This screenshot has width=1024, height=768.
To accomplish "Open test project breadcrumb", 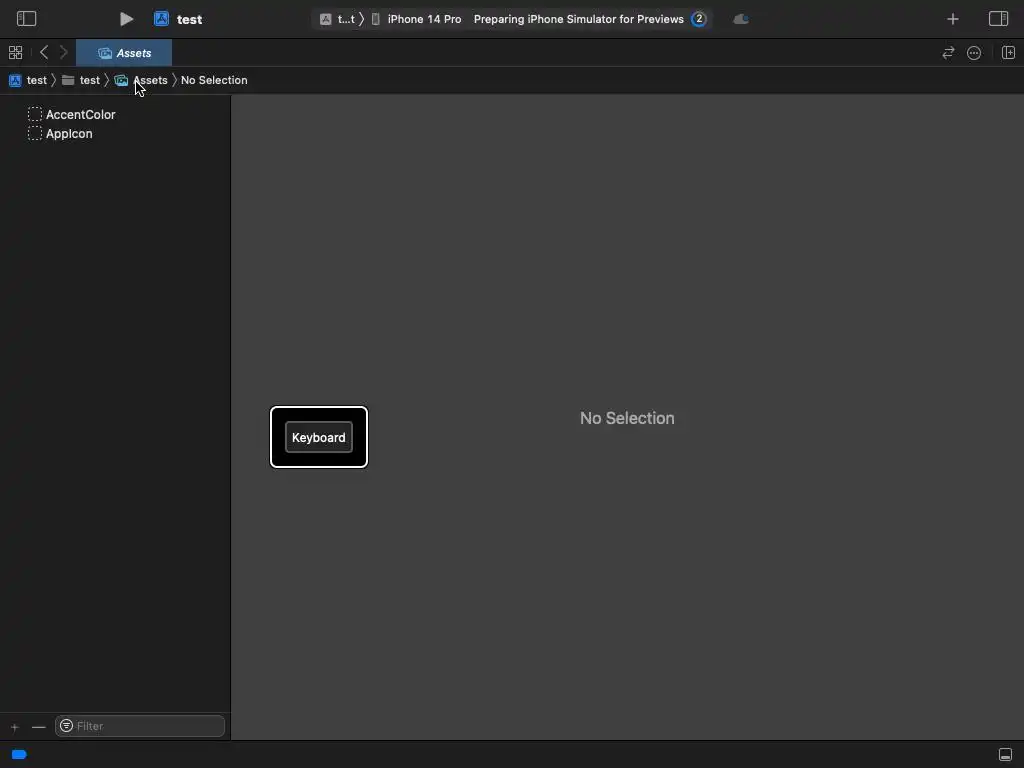I will click(28, 80).
